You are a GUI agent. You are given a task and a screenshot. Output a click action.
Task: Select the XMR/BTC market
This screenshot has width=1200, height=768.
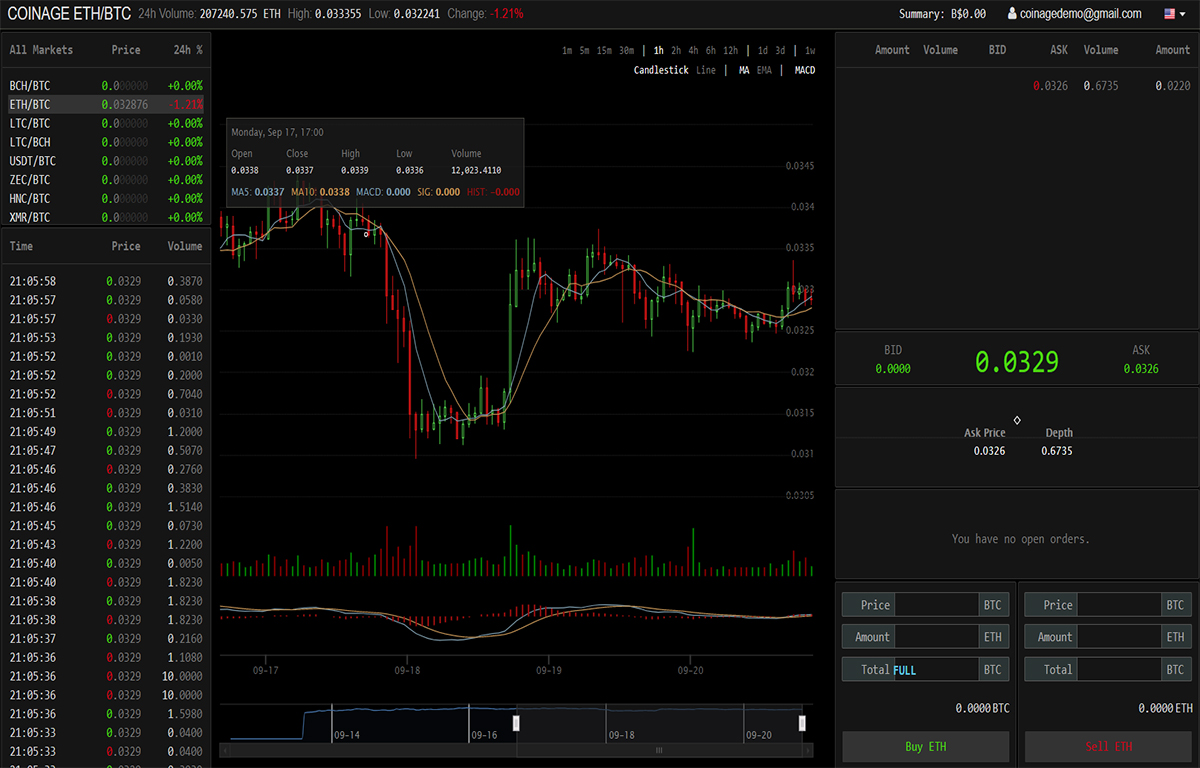click(106, 217)
